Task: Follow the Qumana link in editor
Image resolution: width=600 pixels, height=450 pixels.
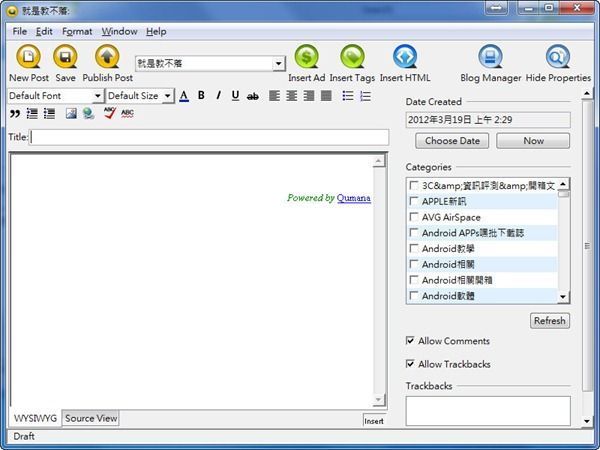Action: (354, 198)
